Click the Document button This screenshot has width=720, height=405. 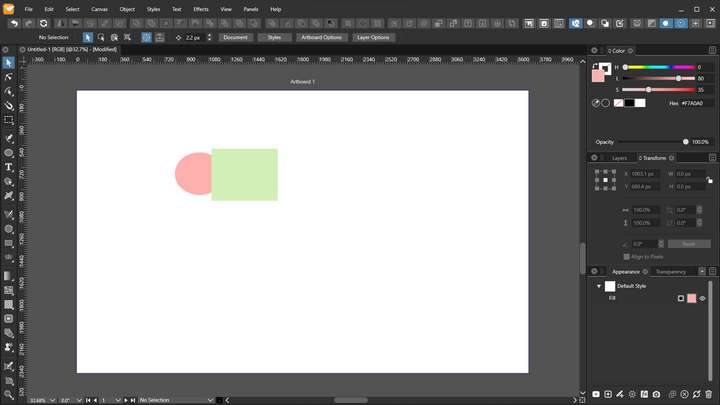pyautogui.click(x=236, y=38)
